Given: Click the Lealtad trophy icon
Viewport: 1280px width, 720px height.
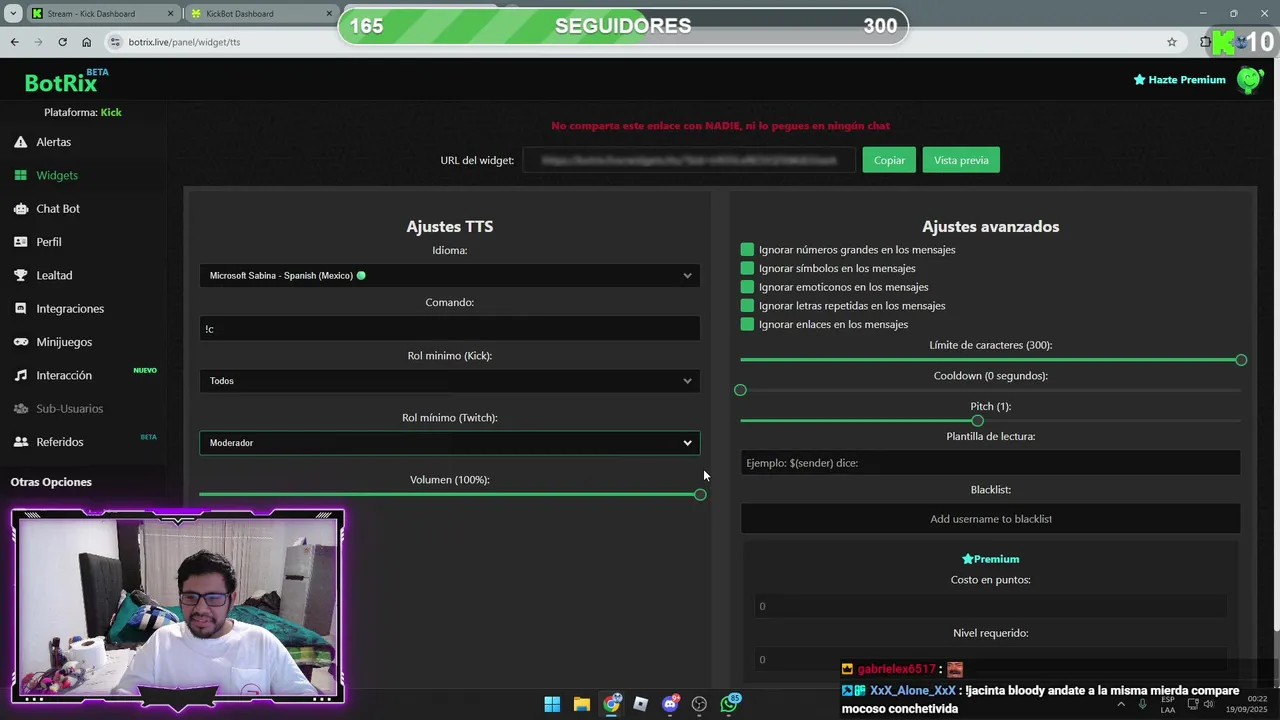Looking at the screenshot, I should [x=20, y=275].
